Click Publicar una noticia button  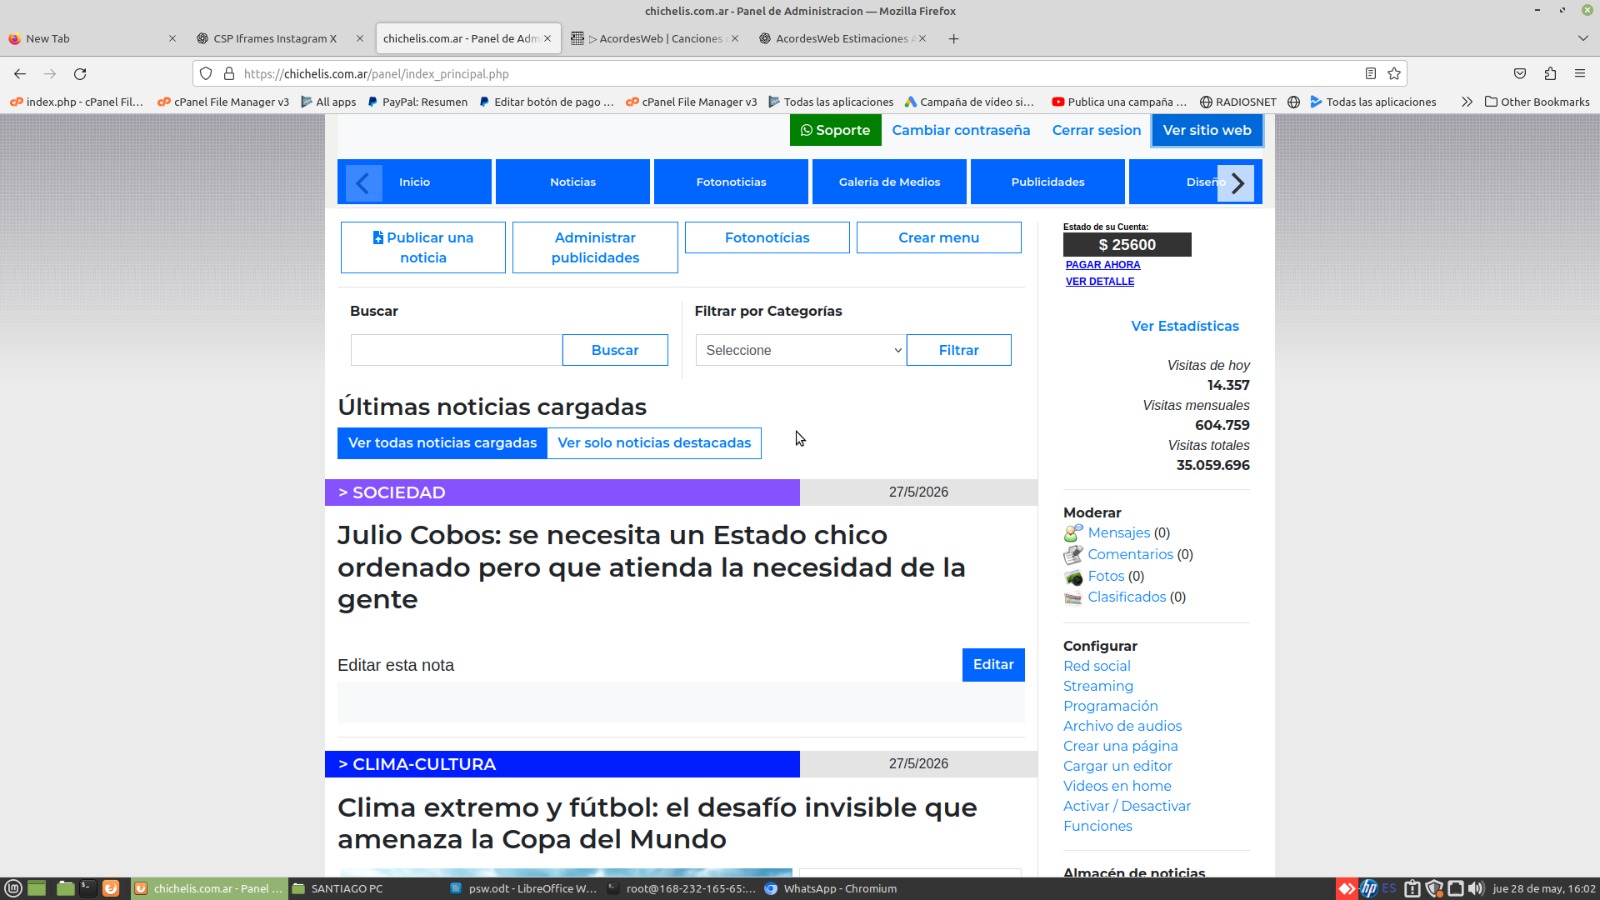[x=423, y=248]
